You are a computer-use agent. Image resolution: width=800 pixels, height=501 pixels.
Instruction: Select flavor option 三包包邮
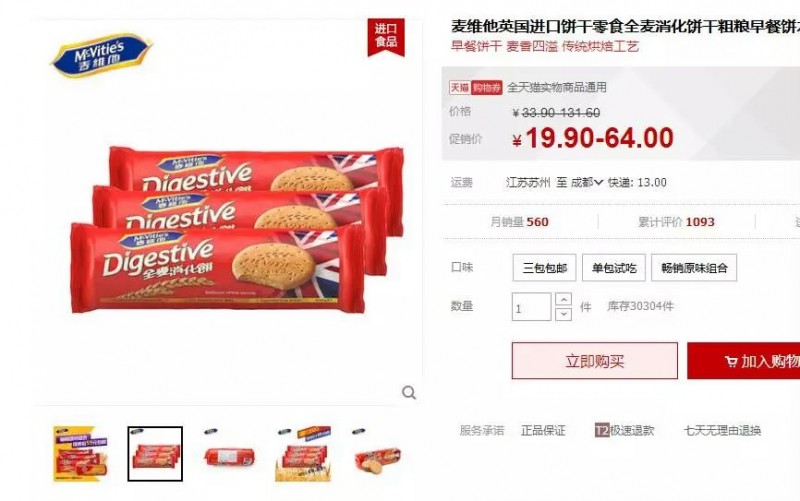(x=544, y=268)
